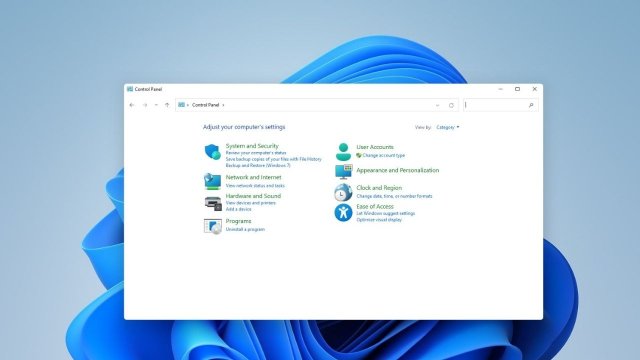Open recent locations dropdown arrow
This screenshot has height=360, width=640.
156,105
